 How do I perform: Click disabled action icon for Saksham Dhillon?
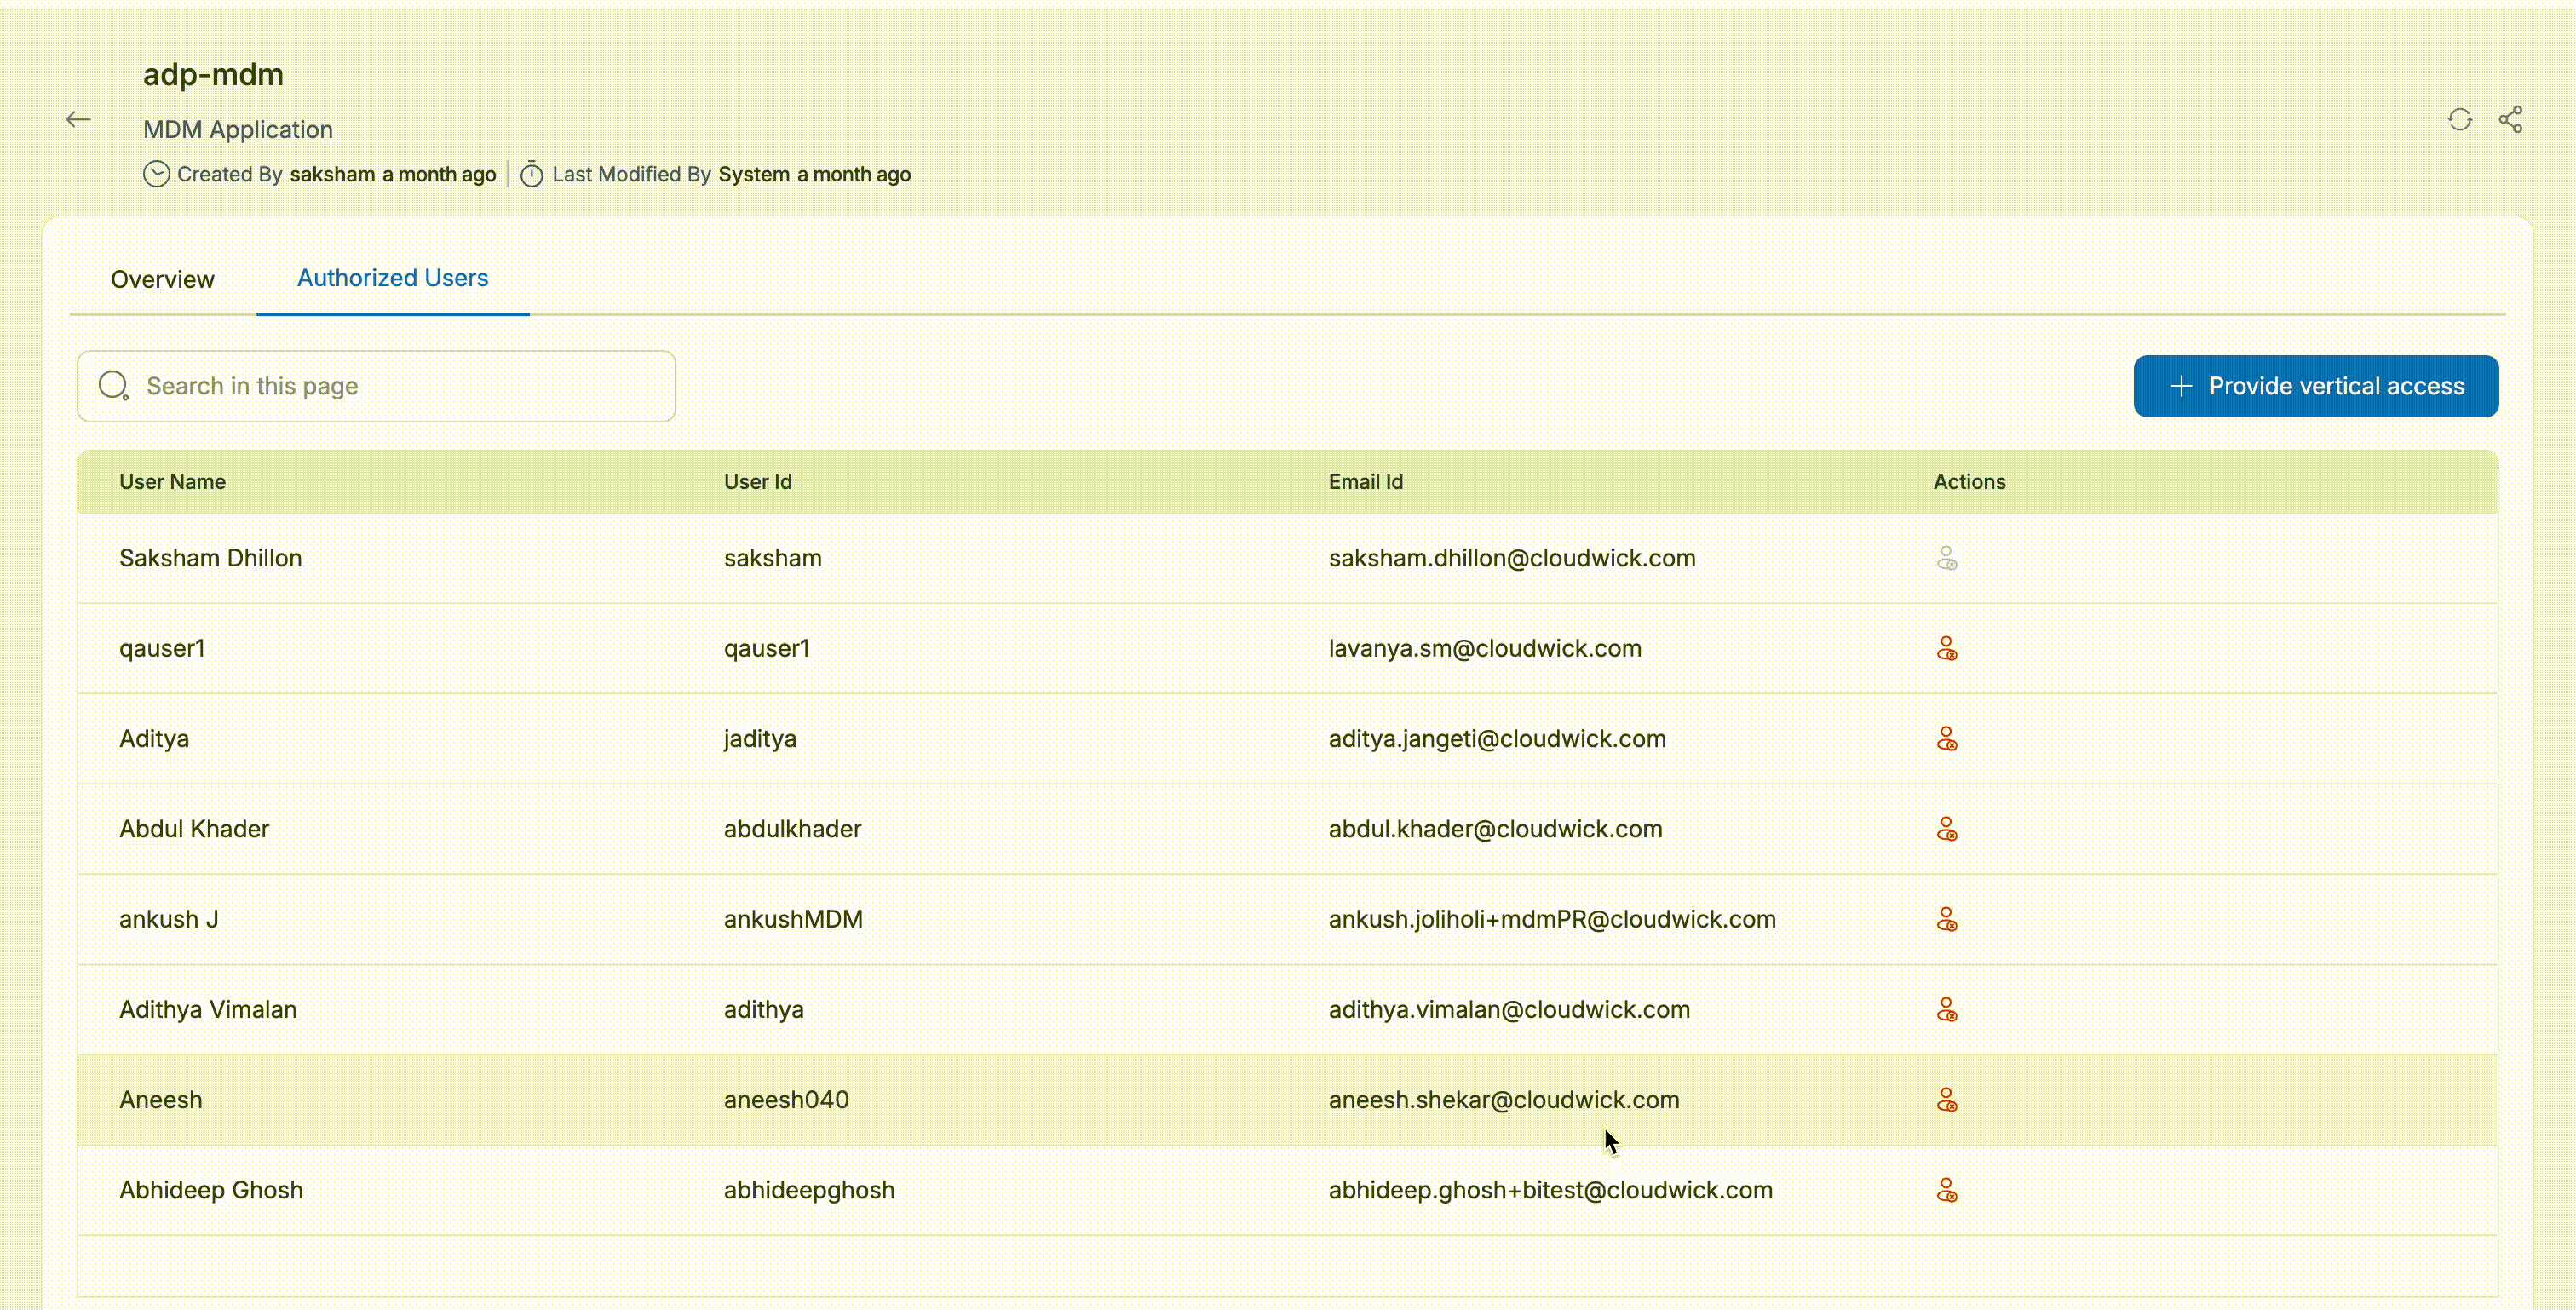coord(1946,558)
